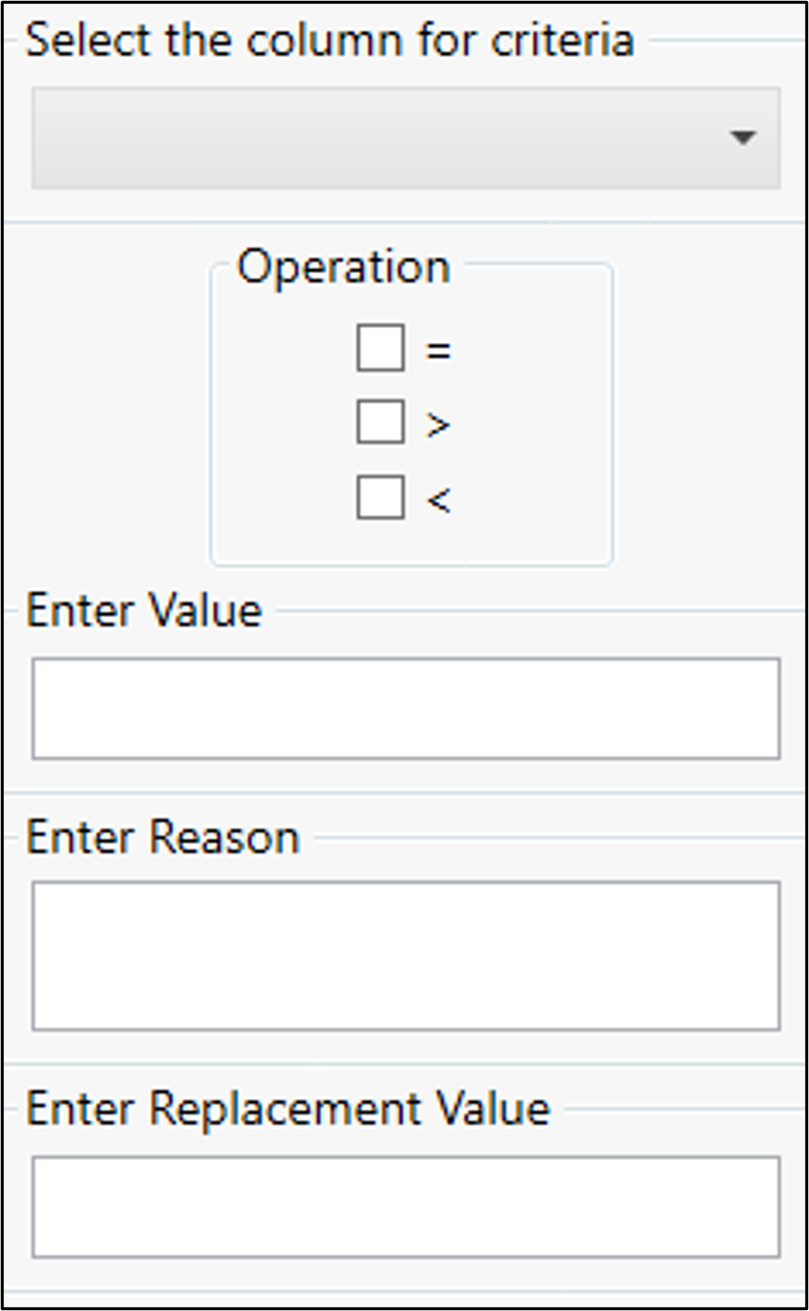Tick the less than (<) operation checkbox
The image size is (809, 1311).
click(x=380, y=498)
